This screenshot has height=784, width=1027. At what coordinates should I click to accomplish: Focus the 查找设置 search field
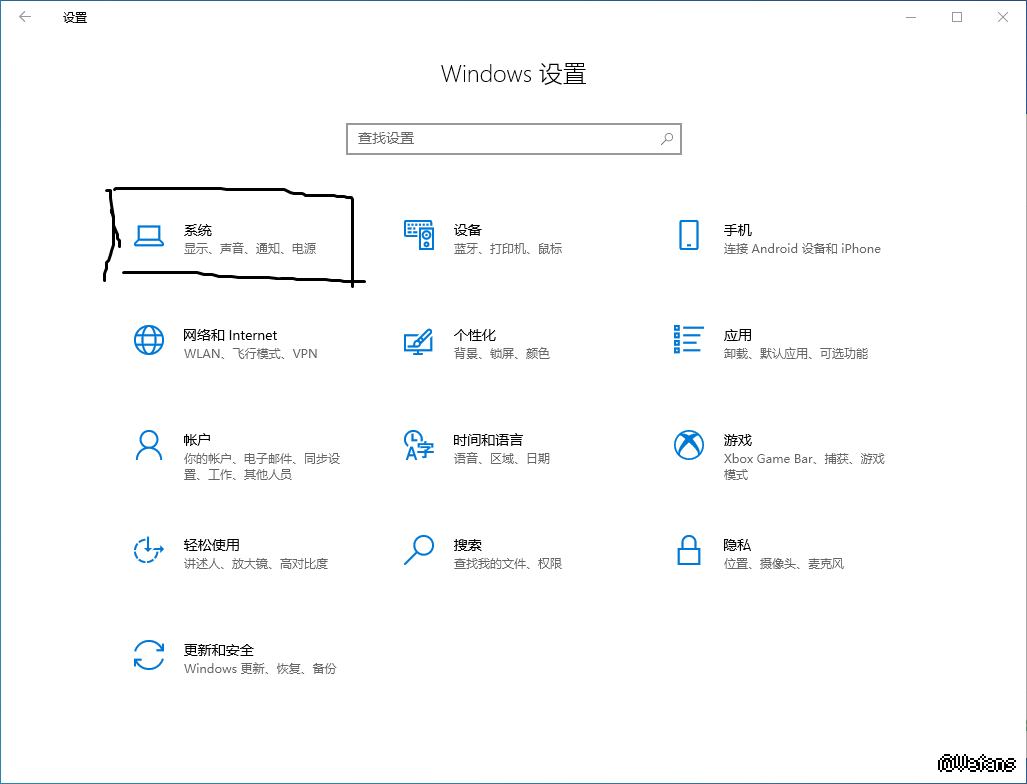click(500, 139)
